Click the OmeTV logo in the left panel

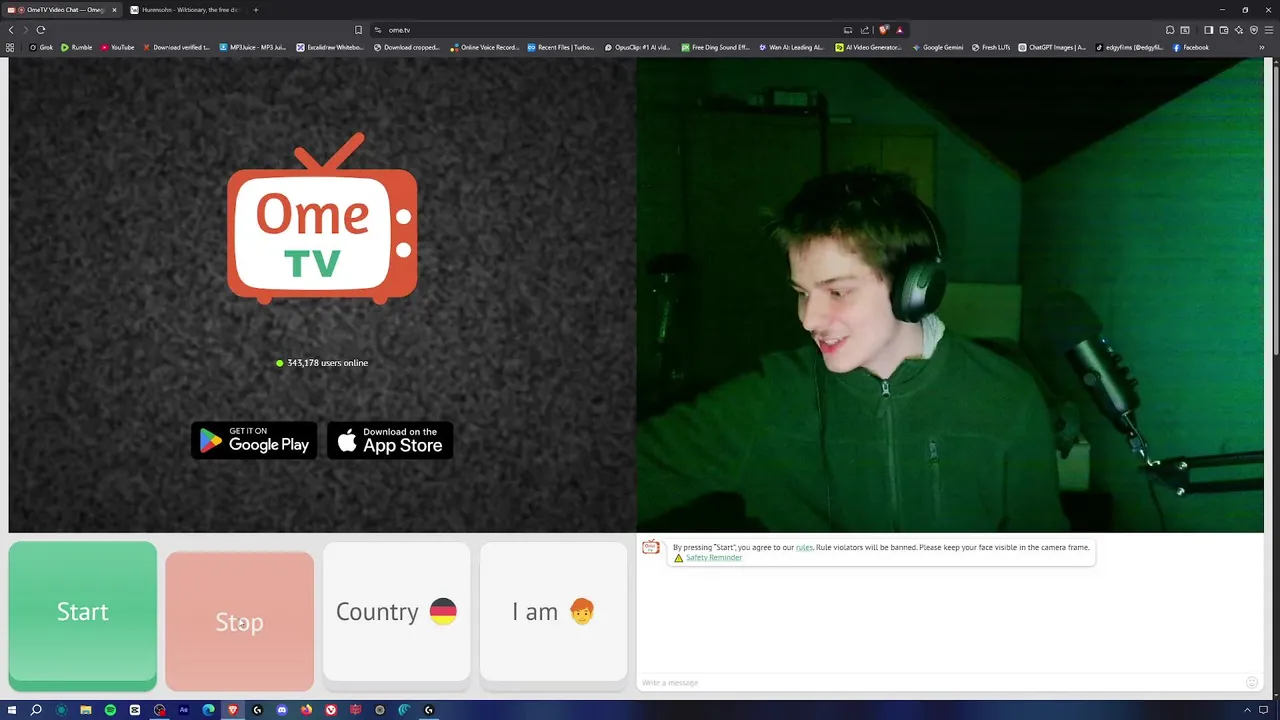click(322, 219)
